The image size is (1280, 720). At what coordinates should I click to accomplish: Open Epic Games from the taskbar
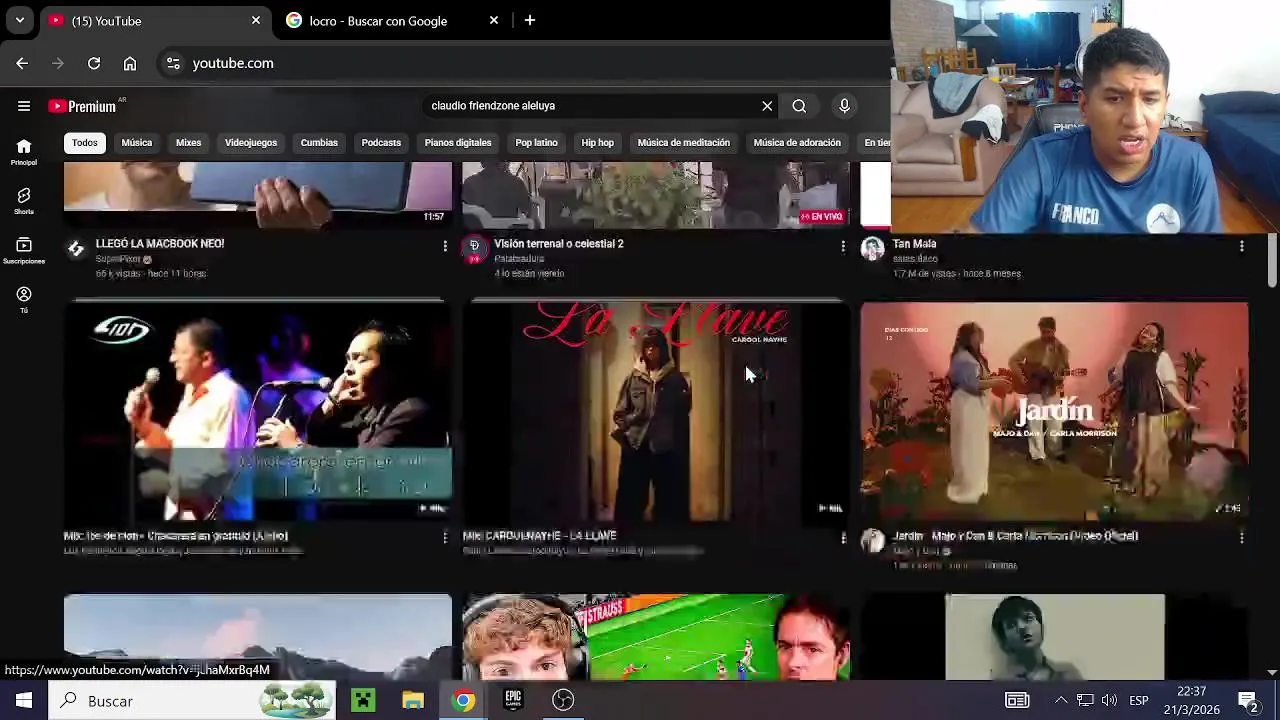coord(513,701)
